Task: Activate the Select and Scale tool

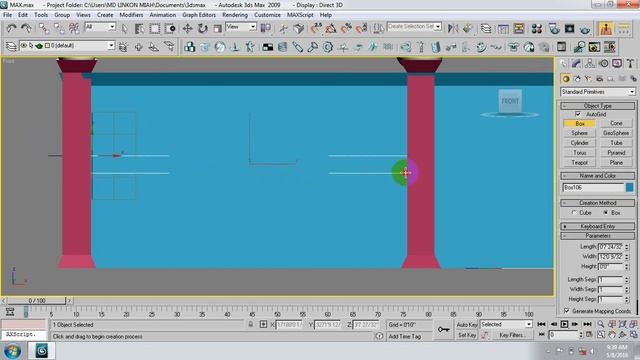Action: pyautogui.click(x=218, y=28)
